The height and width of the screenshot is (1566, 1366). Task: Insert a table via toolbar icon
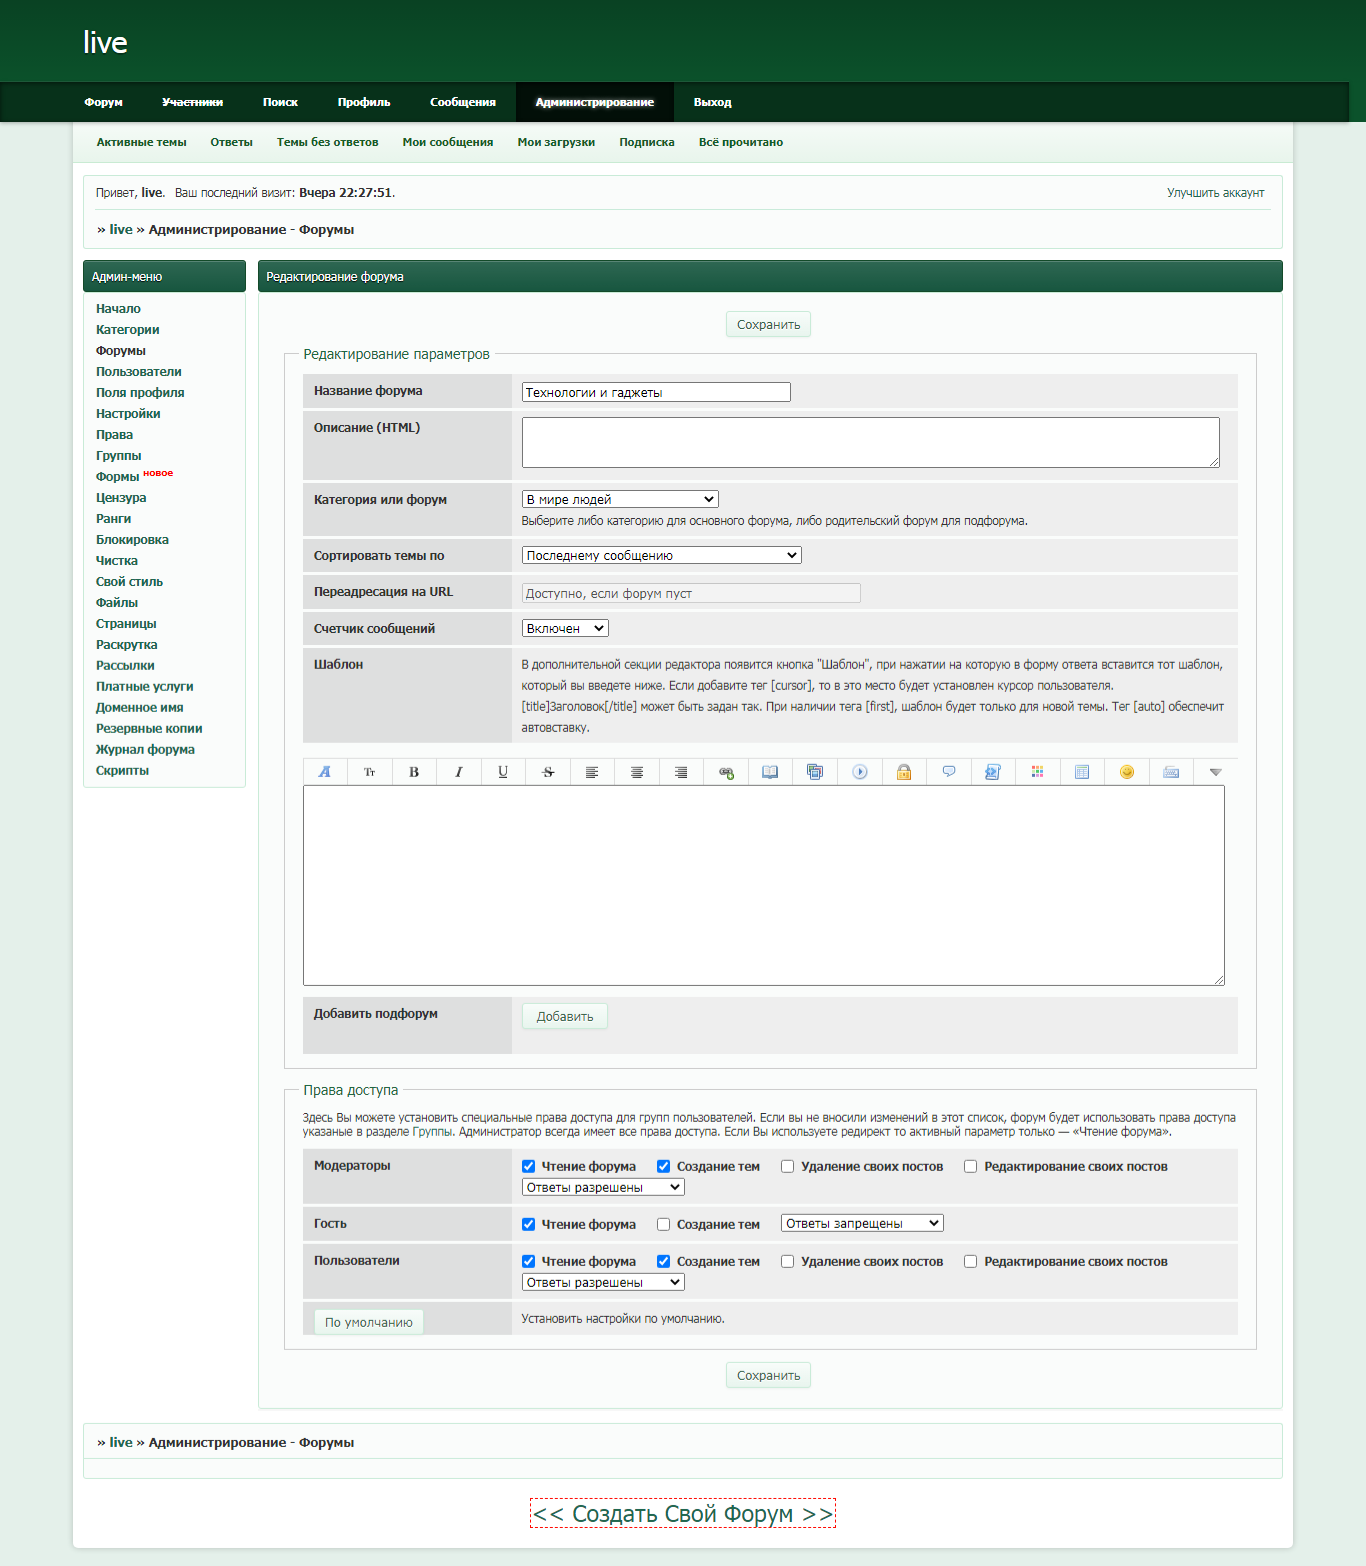tap(1082, 772)
